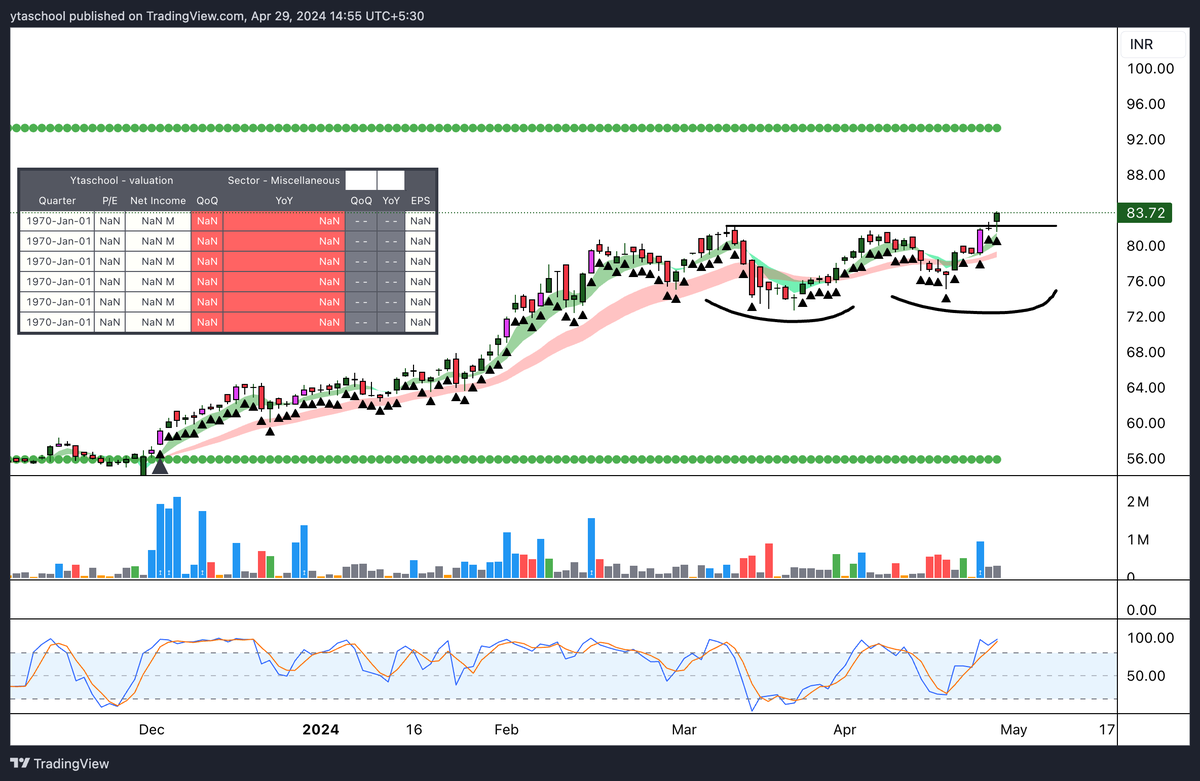
Task: Click the latest green candle near 83.72
Action: (997, 217)
